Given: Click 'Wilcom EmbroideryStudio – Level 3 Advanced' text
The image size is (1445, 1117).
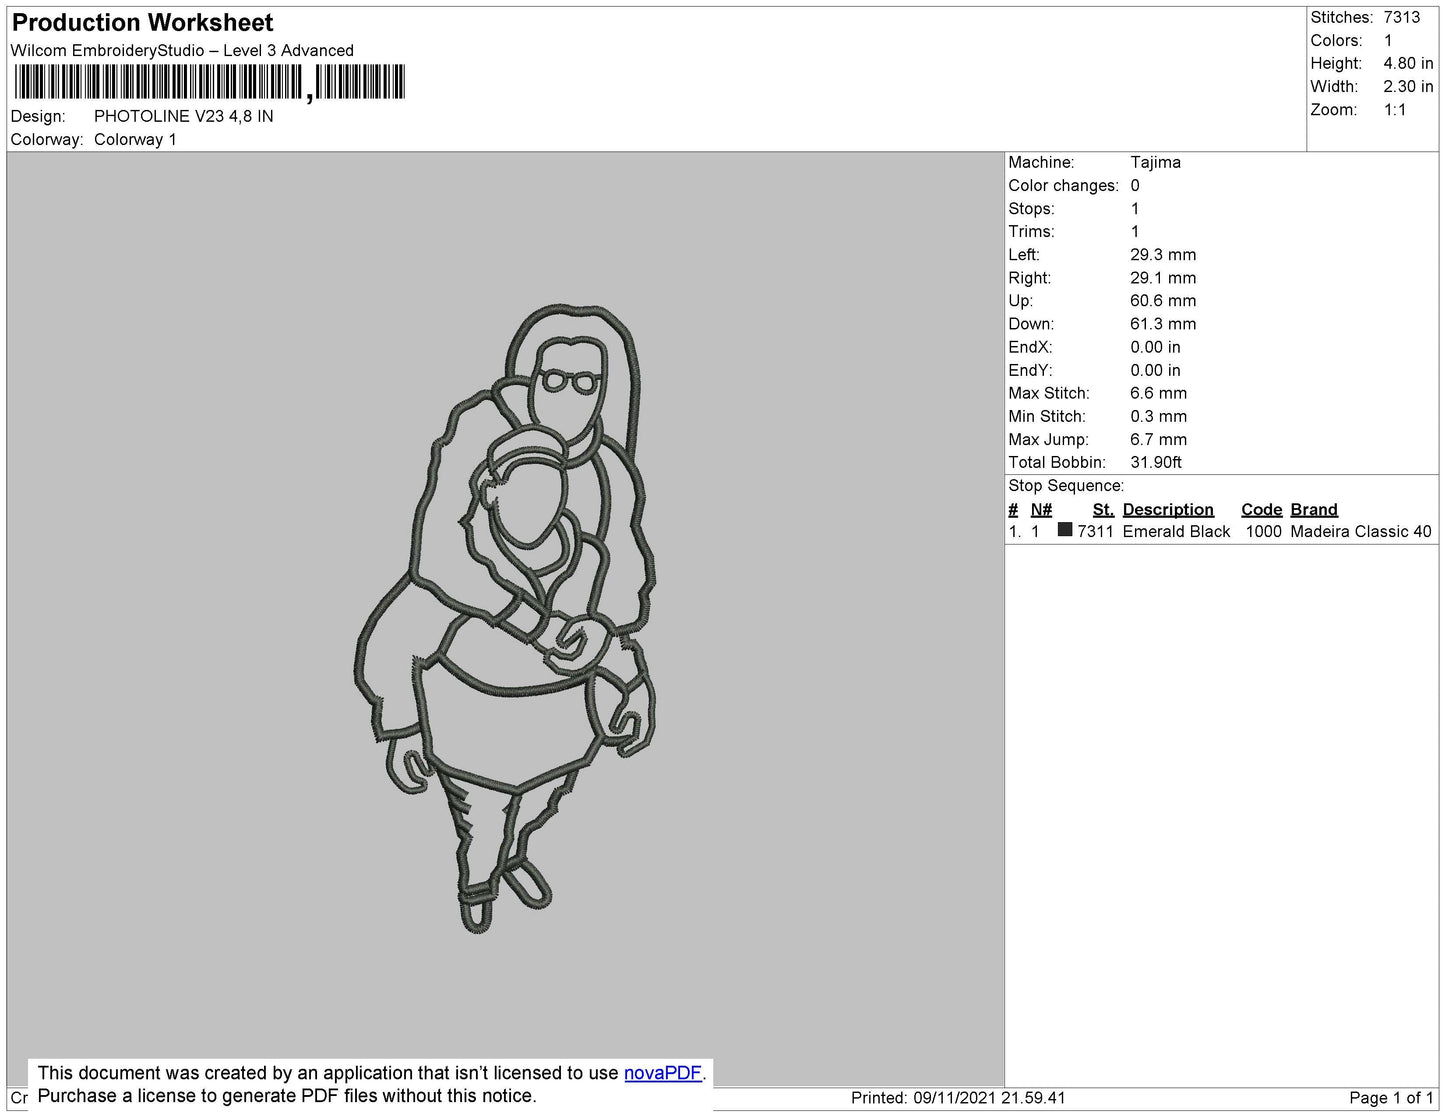Looking at the screenshot, I should pos(182,50).
